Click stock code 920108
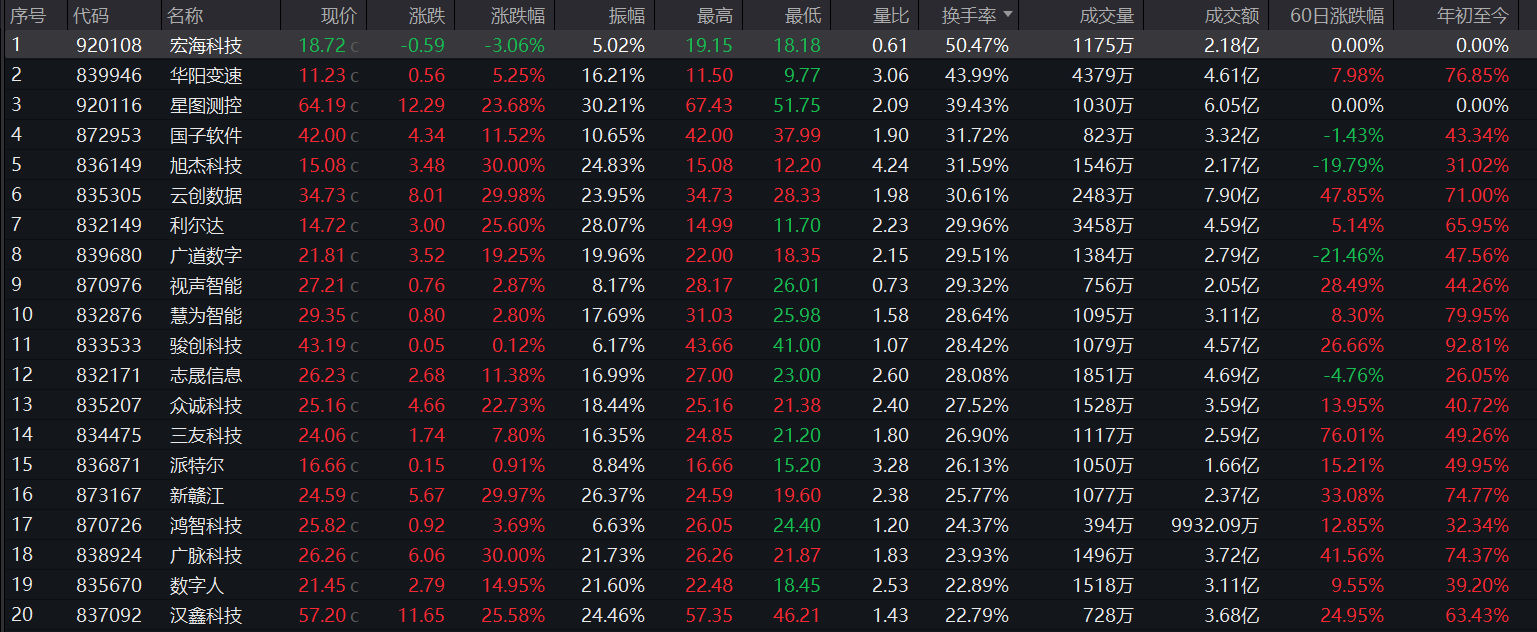 click(109, 45)
